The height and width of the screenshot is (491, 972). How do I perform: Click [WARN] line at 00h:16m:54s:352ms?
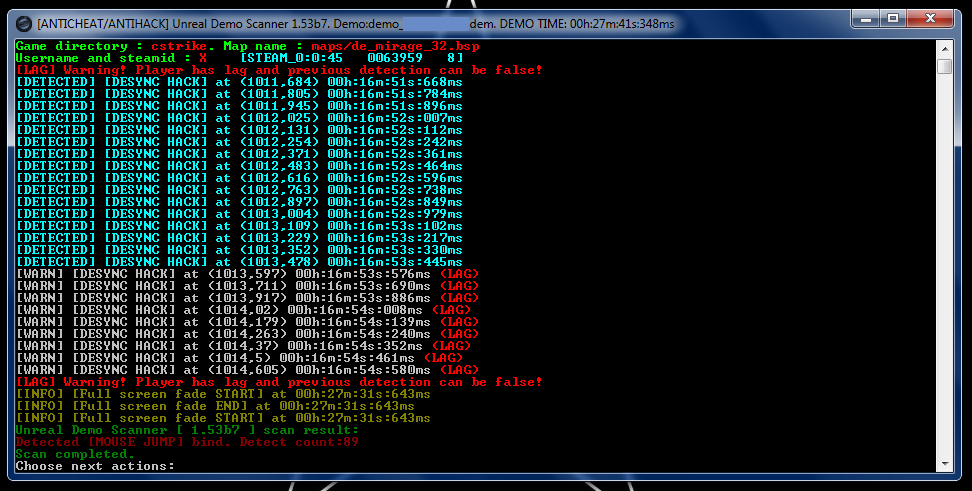(244, 346)
